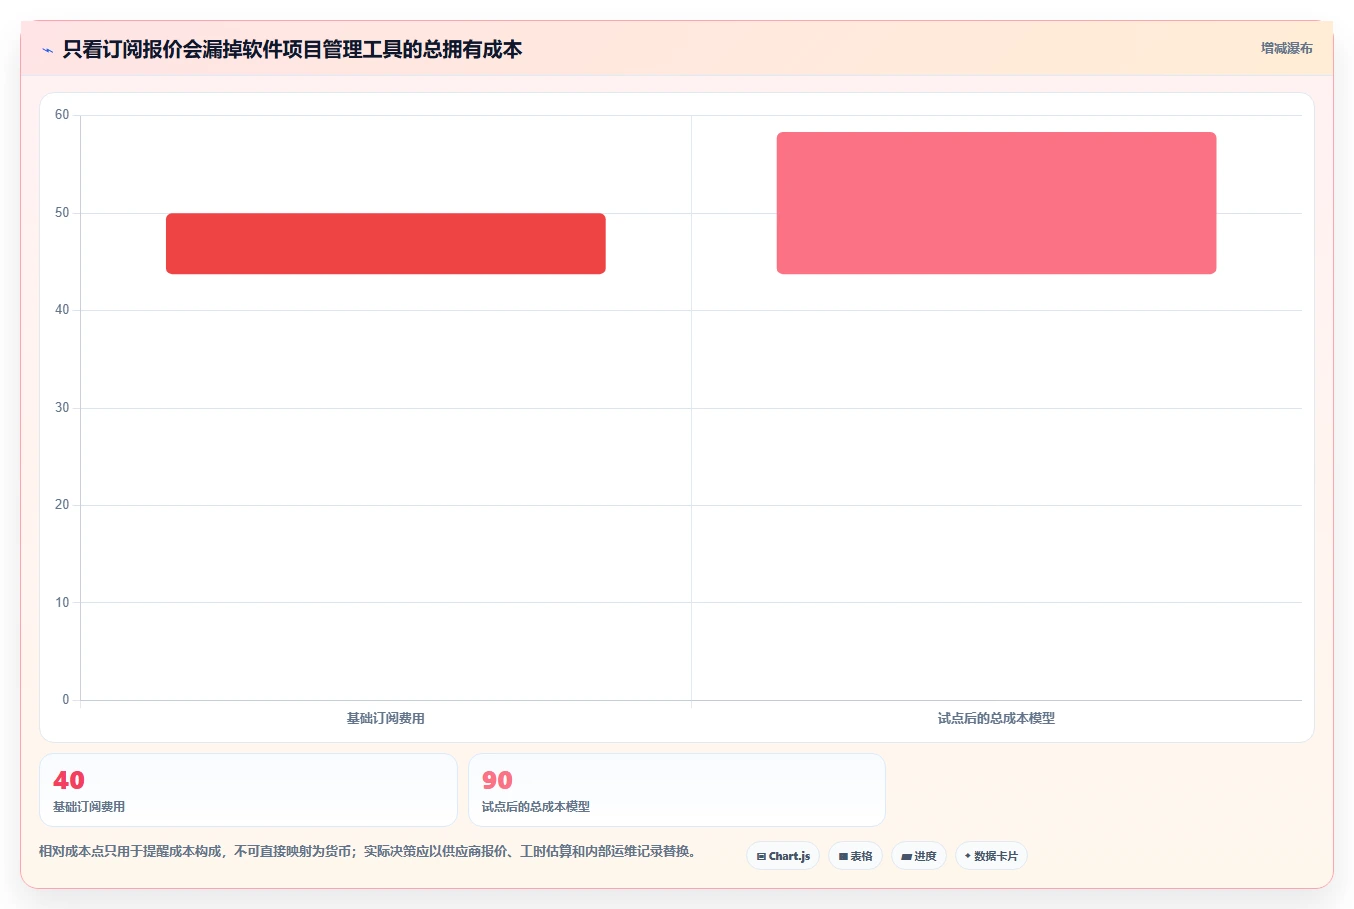
Task: Open the data card showing 40
Action: pyautogui.click(x=248, y=790)
